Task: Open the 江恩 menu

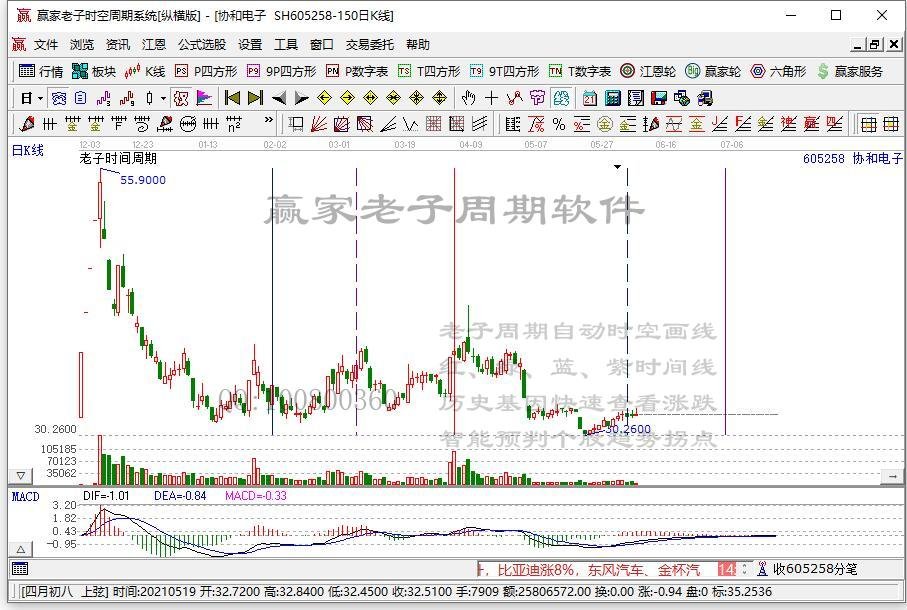Action: coord(154,45)
